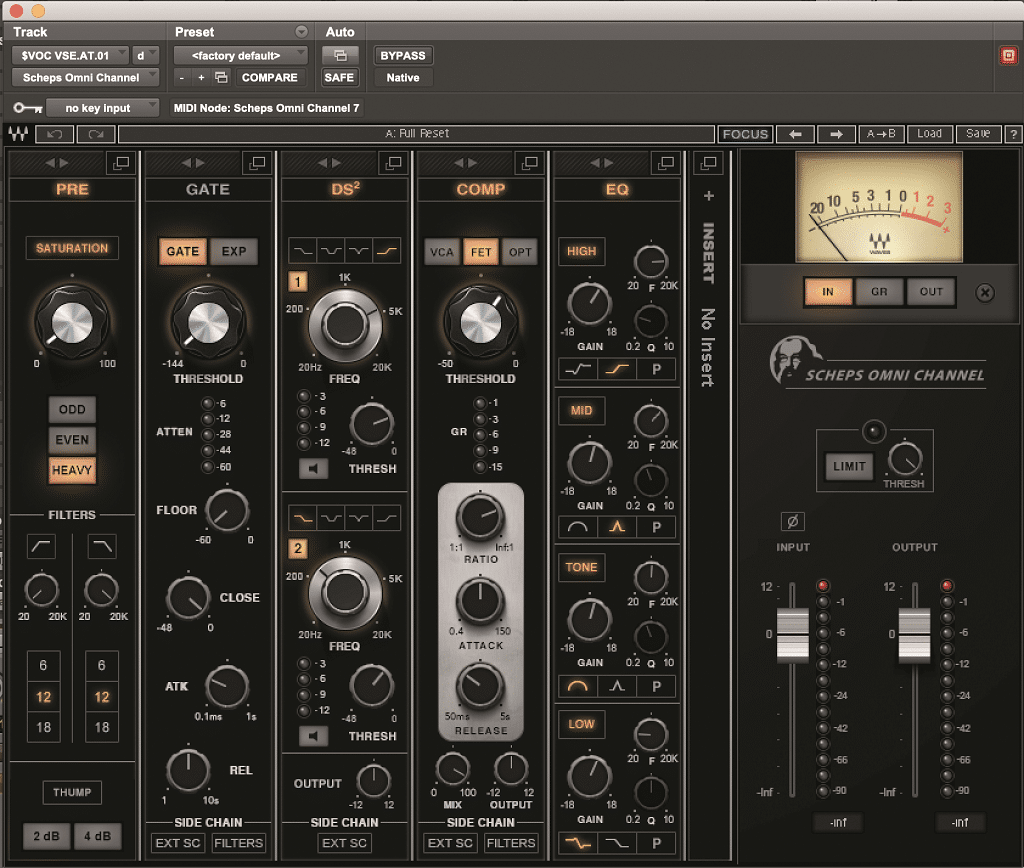Expand the EQ module window icon
The width and height of the screenshot is (1024, 868).
point(666,163)
